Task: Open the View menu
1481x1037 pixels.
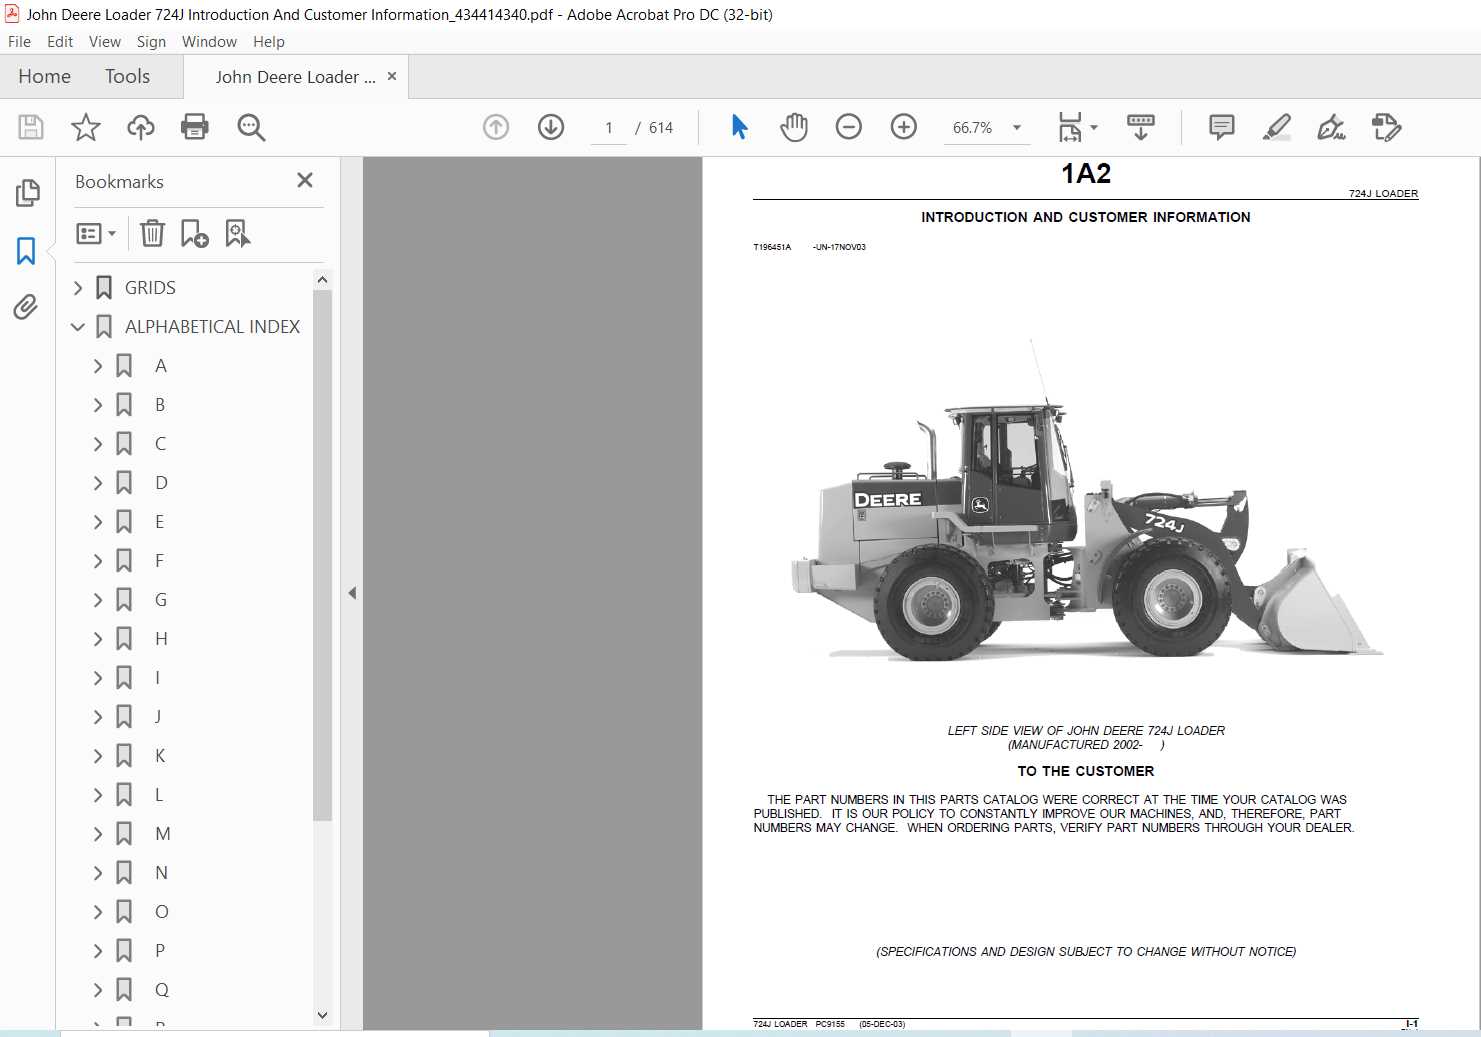Action: tap(105, 42)
